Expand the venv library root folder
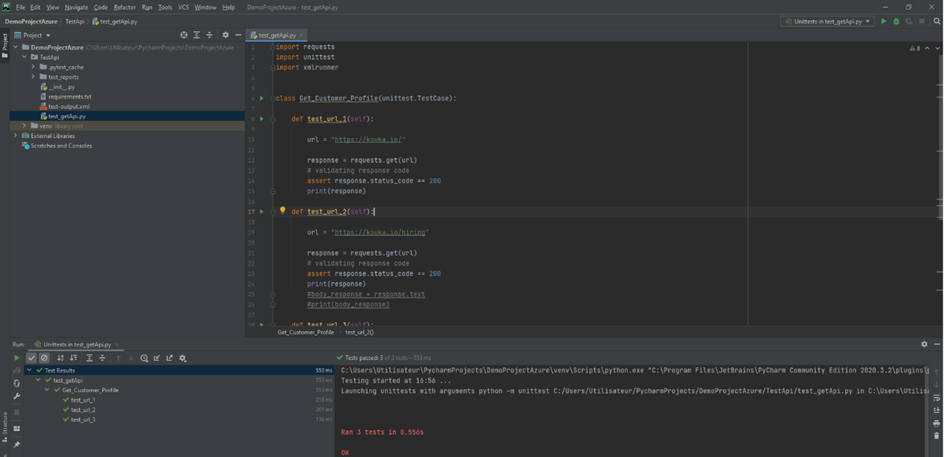Viewport: 944px width, 457px height. coord(24,126)
